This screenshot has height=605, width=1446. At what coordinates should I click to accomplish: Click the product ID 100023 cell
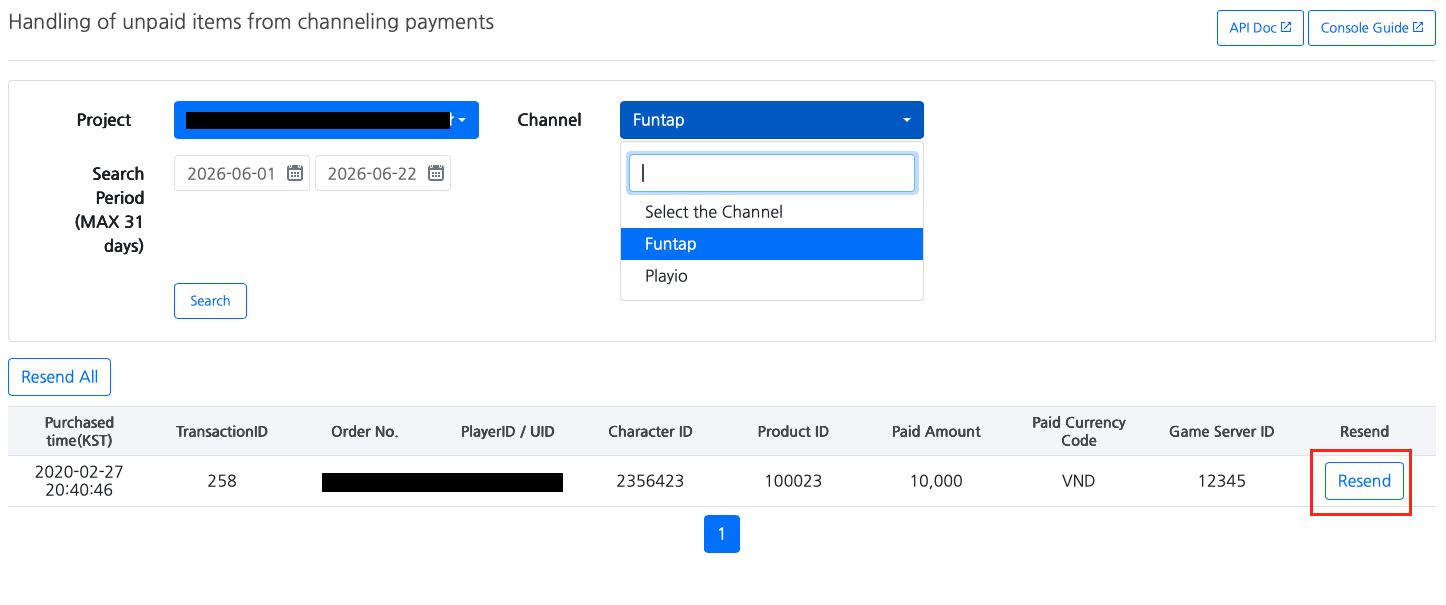(x=793, y=481)
